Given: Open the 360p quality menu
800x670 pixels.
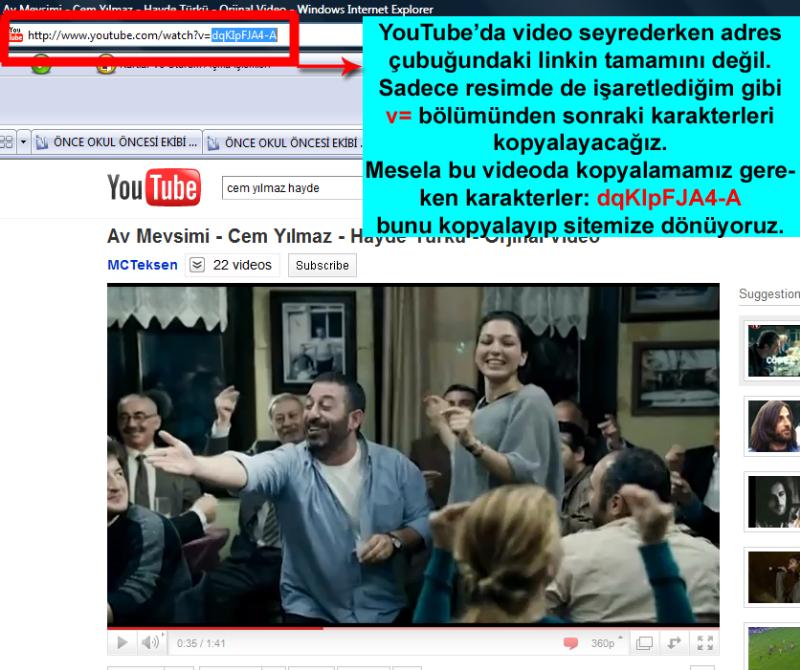Looking at the screenshot, I should tap(606, 643).
